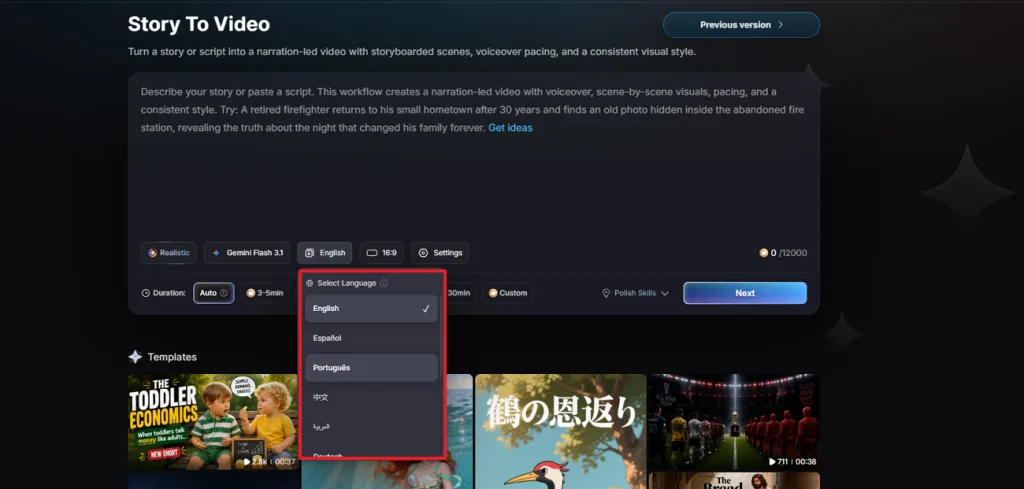Screen dimensions: 1024x489
Task: Choose Español in the language list
Action: click(x=371, y=338)
